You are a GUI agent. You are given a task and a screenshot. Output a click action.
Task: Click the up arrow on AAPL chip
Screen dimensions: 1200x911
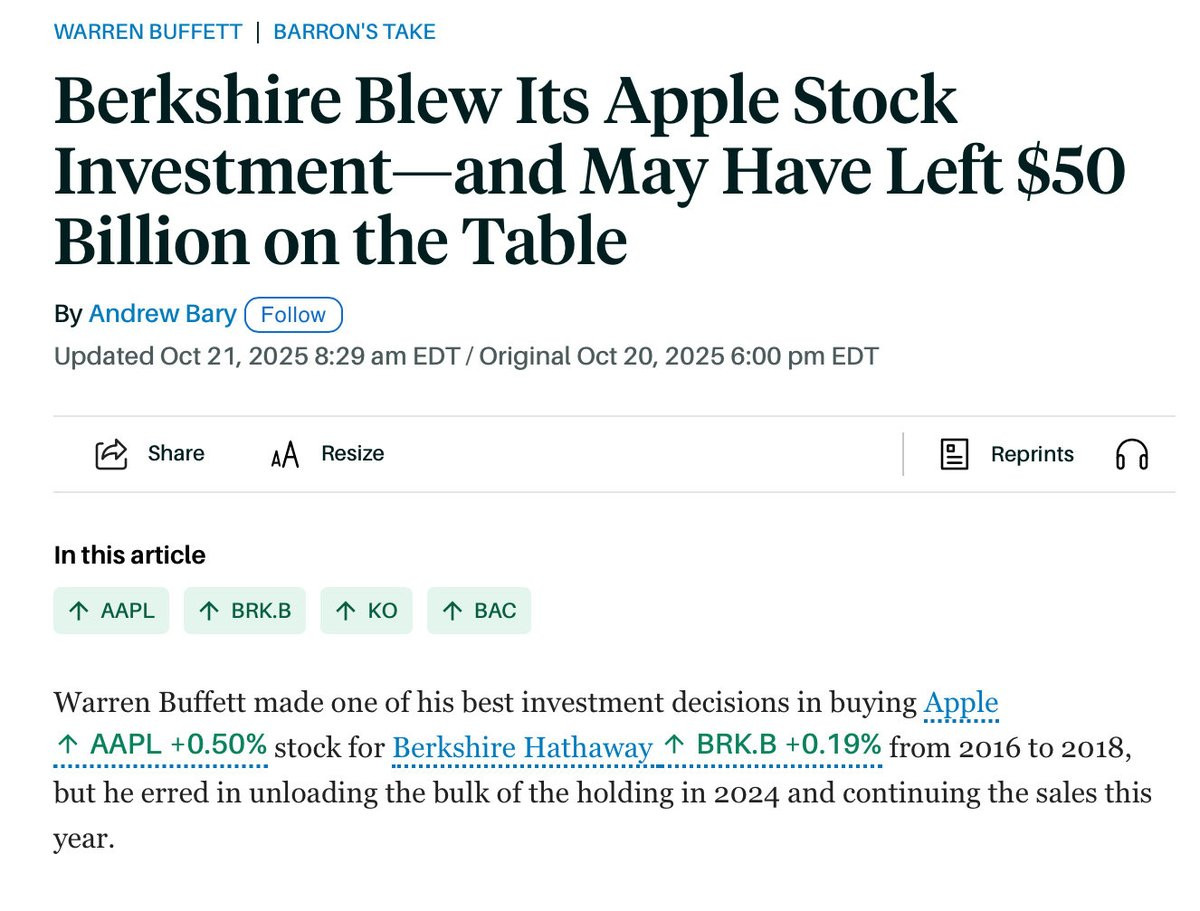click(76, 611)
